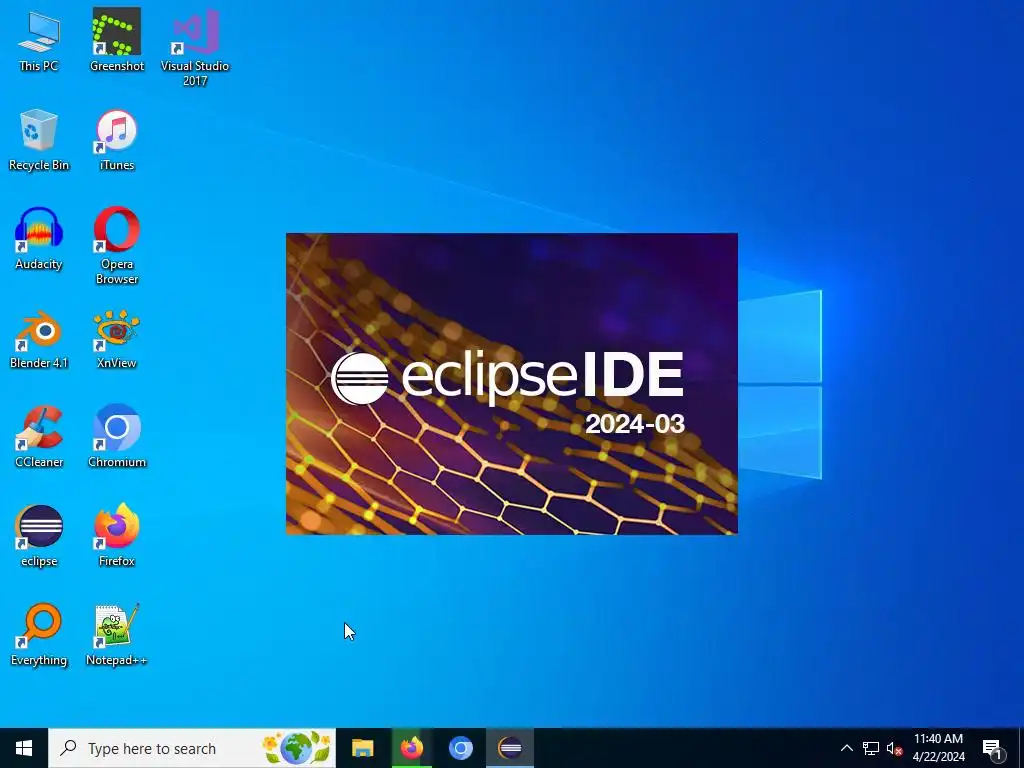The height and width of the screenshot is (768, 1024).
Task: Click the Earth Day search highlight icon
Action: coord(297,748)
